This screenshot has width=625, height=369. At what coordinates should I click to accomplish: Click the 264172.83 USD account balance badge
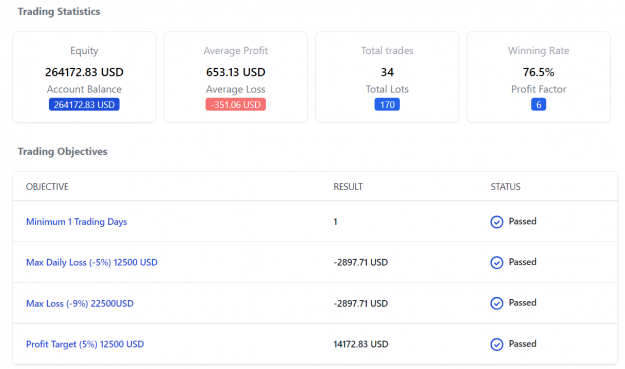click(84, 105)
